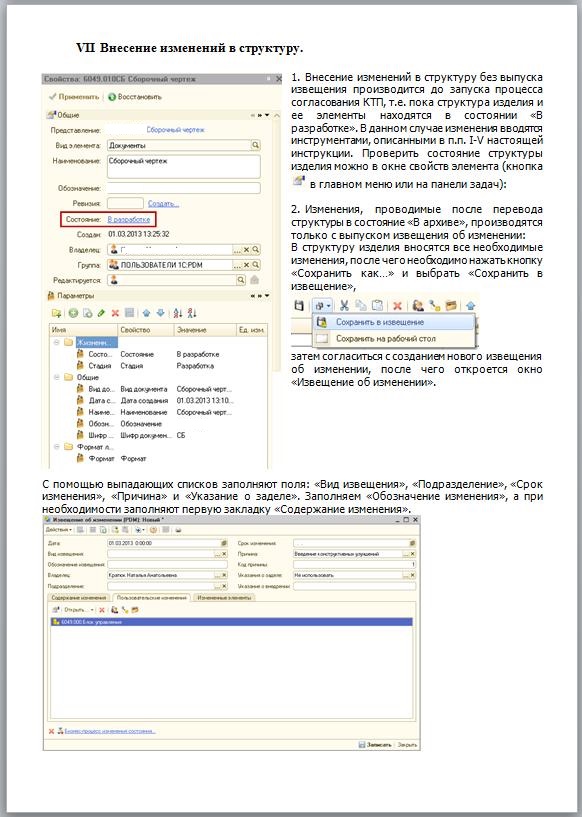
Task: Collapse the Жизненн... tree folder
Action: [56, 342]
